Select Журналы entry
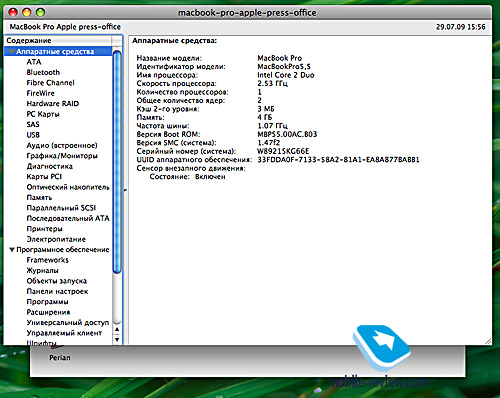Screen dimensions: 500x398 [x=42, y=270]
